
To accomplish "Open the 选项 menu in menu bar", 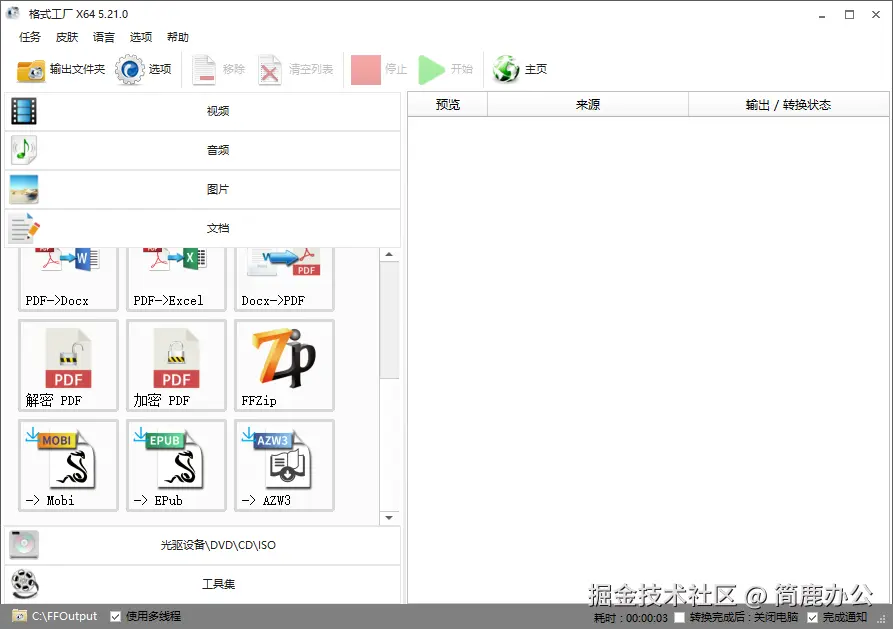I will 141,37.
